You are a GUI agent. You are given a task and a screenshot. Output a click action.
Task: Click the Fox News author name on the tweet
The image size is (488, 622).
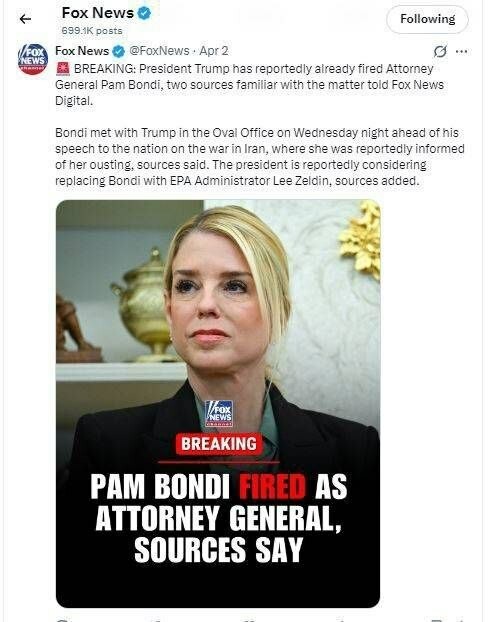pos(82,51)
